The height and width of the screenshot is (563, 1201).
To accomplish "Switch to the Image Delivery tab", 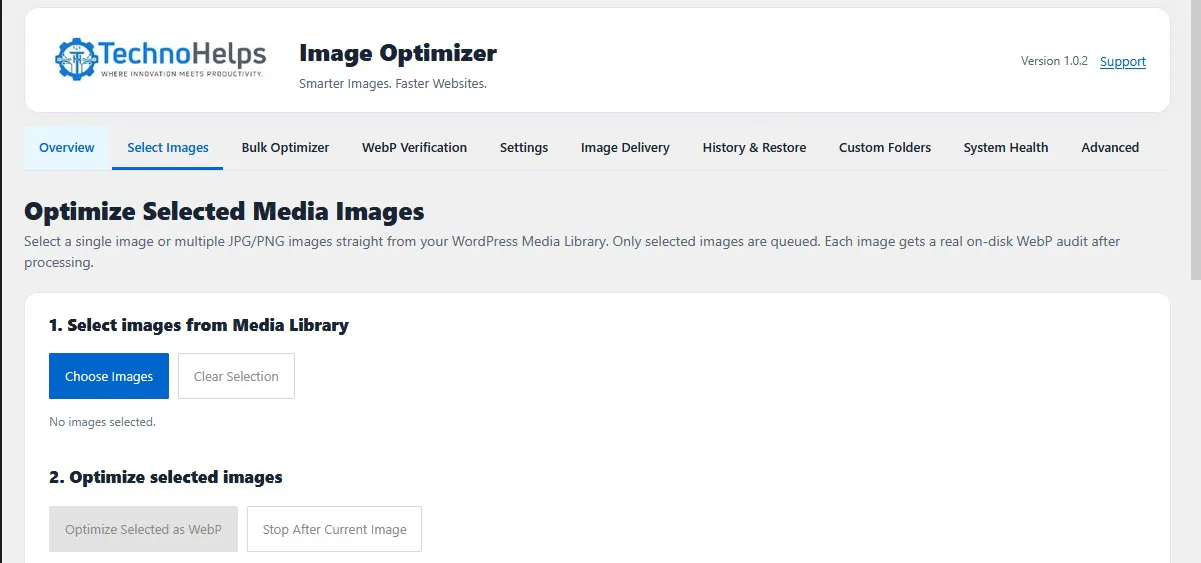I will [x=625, y=147].
